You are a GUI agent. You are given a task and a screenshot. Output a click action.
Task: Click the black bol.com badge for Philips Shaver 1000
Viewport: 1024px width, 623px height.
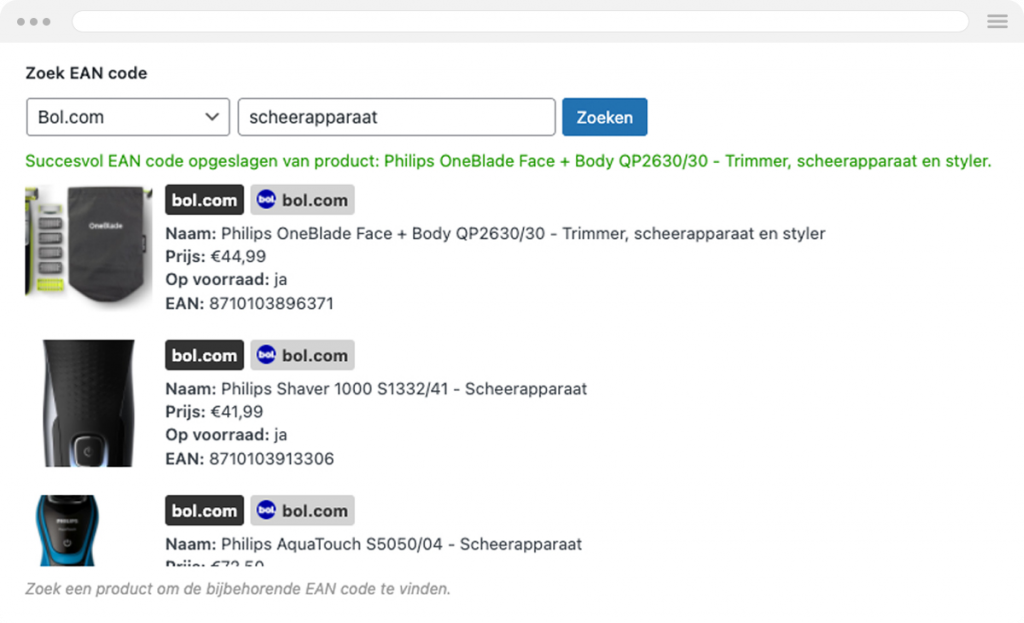(x=204, y=355)
